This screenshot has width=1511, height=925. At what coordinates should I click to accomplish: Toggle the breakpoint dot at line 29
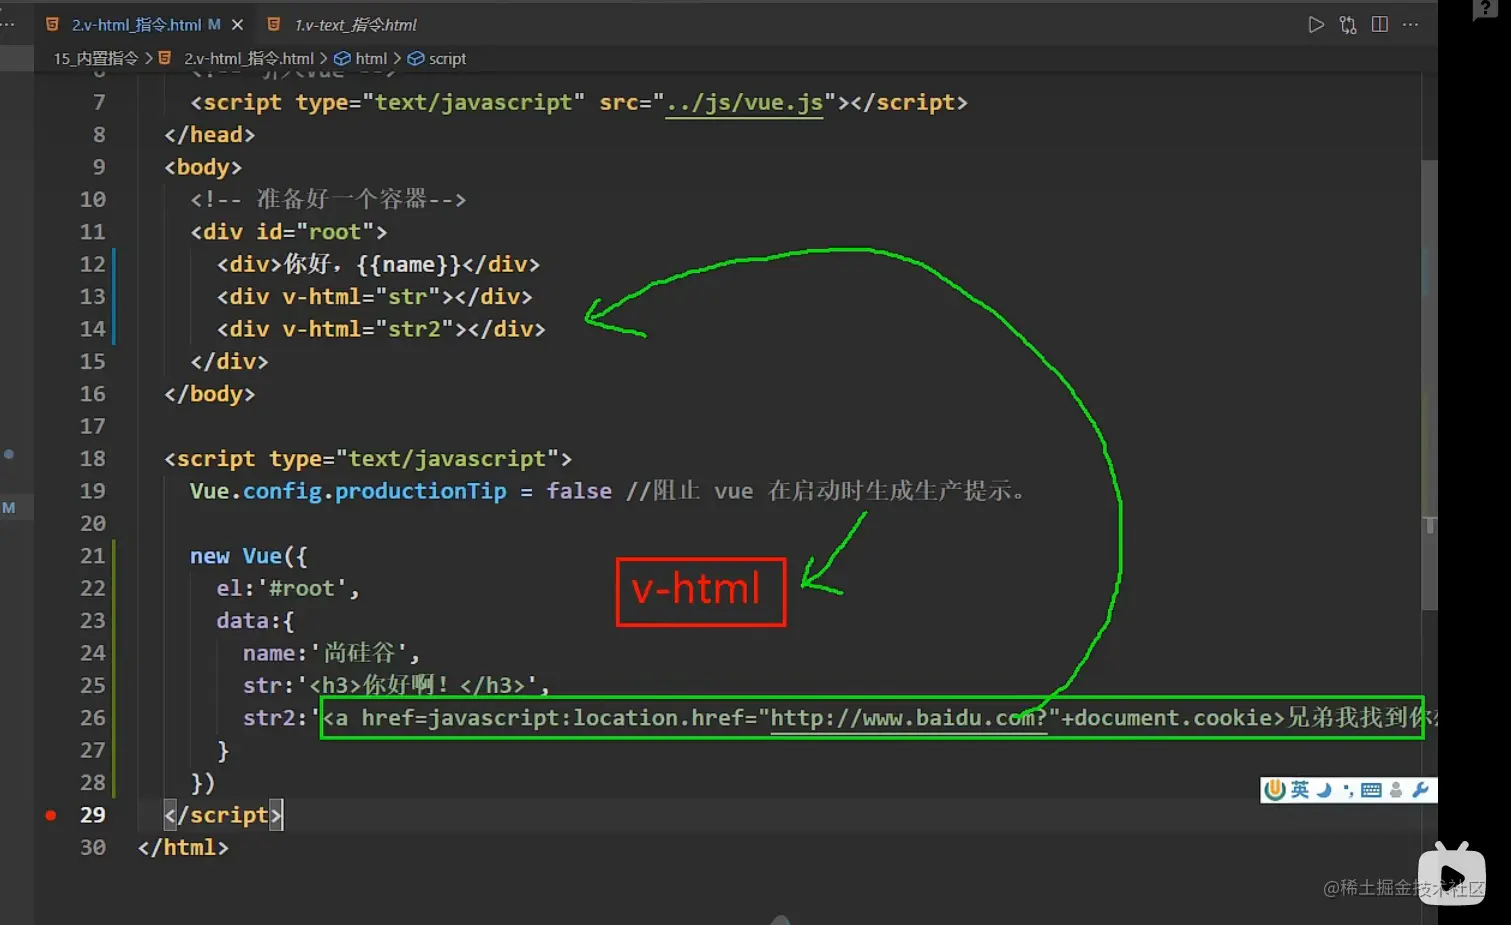coord(50,815)
